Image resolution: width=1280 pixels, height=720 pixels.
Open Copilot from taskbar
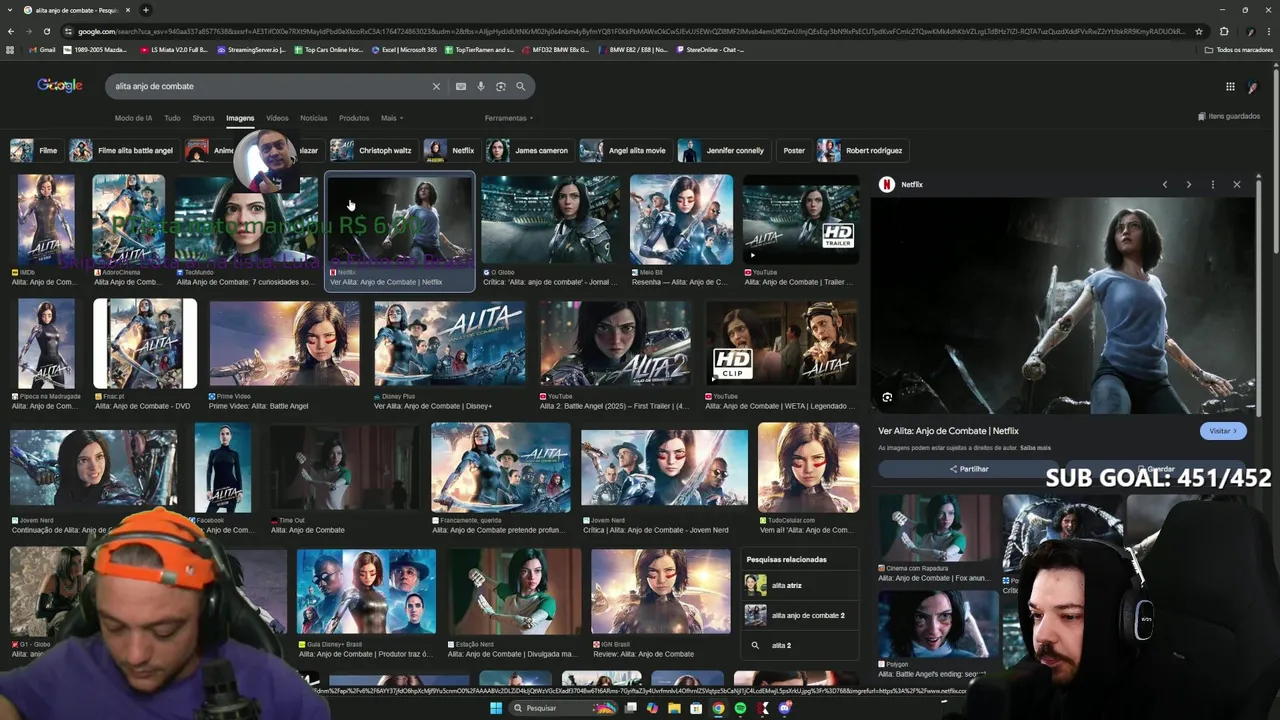pos(652,708)
